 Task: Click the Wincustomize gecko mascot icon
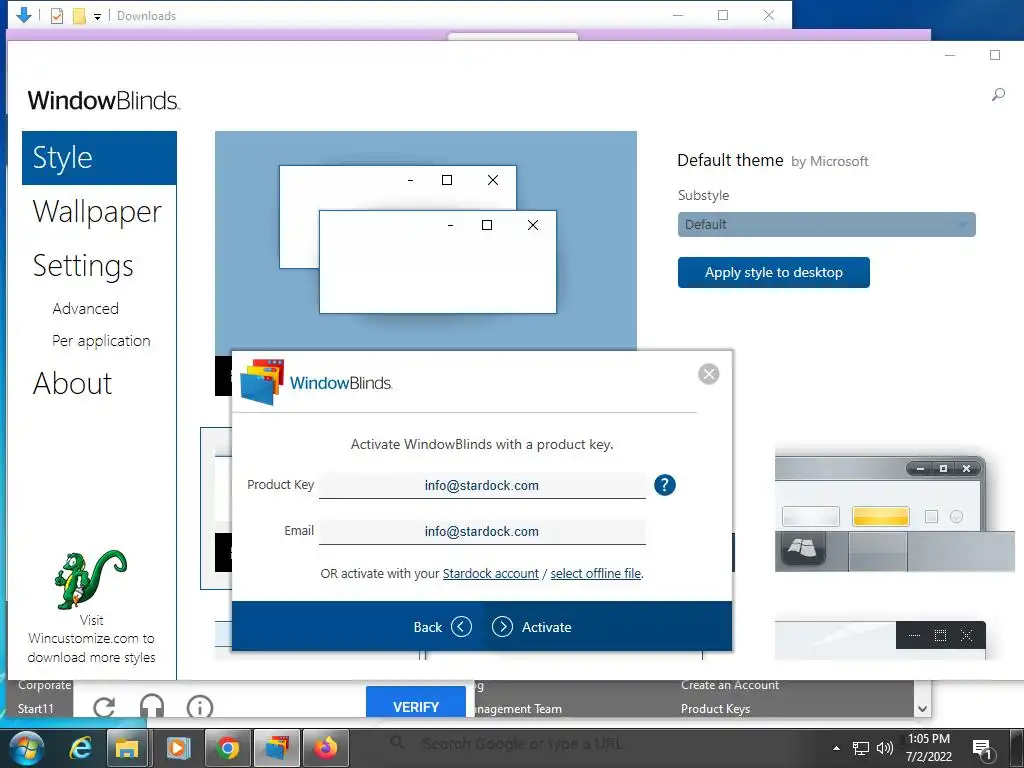[91, 579]
